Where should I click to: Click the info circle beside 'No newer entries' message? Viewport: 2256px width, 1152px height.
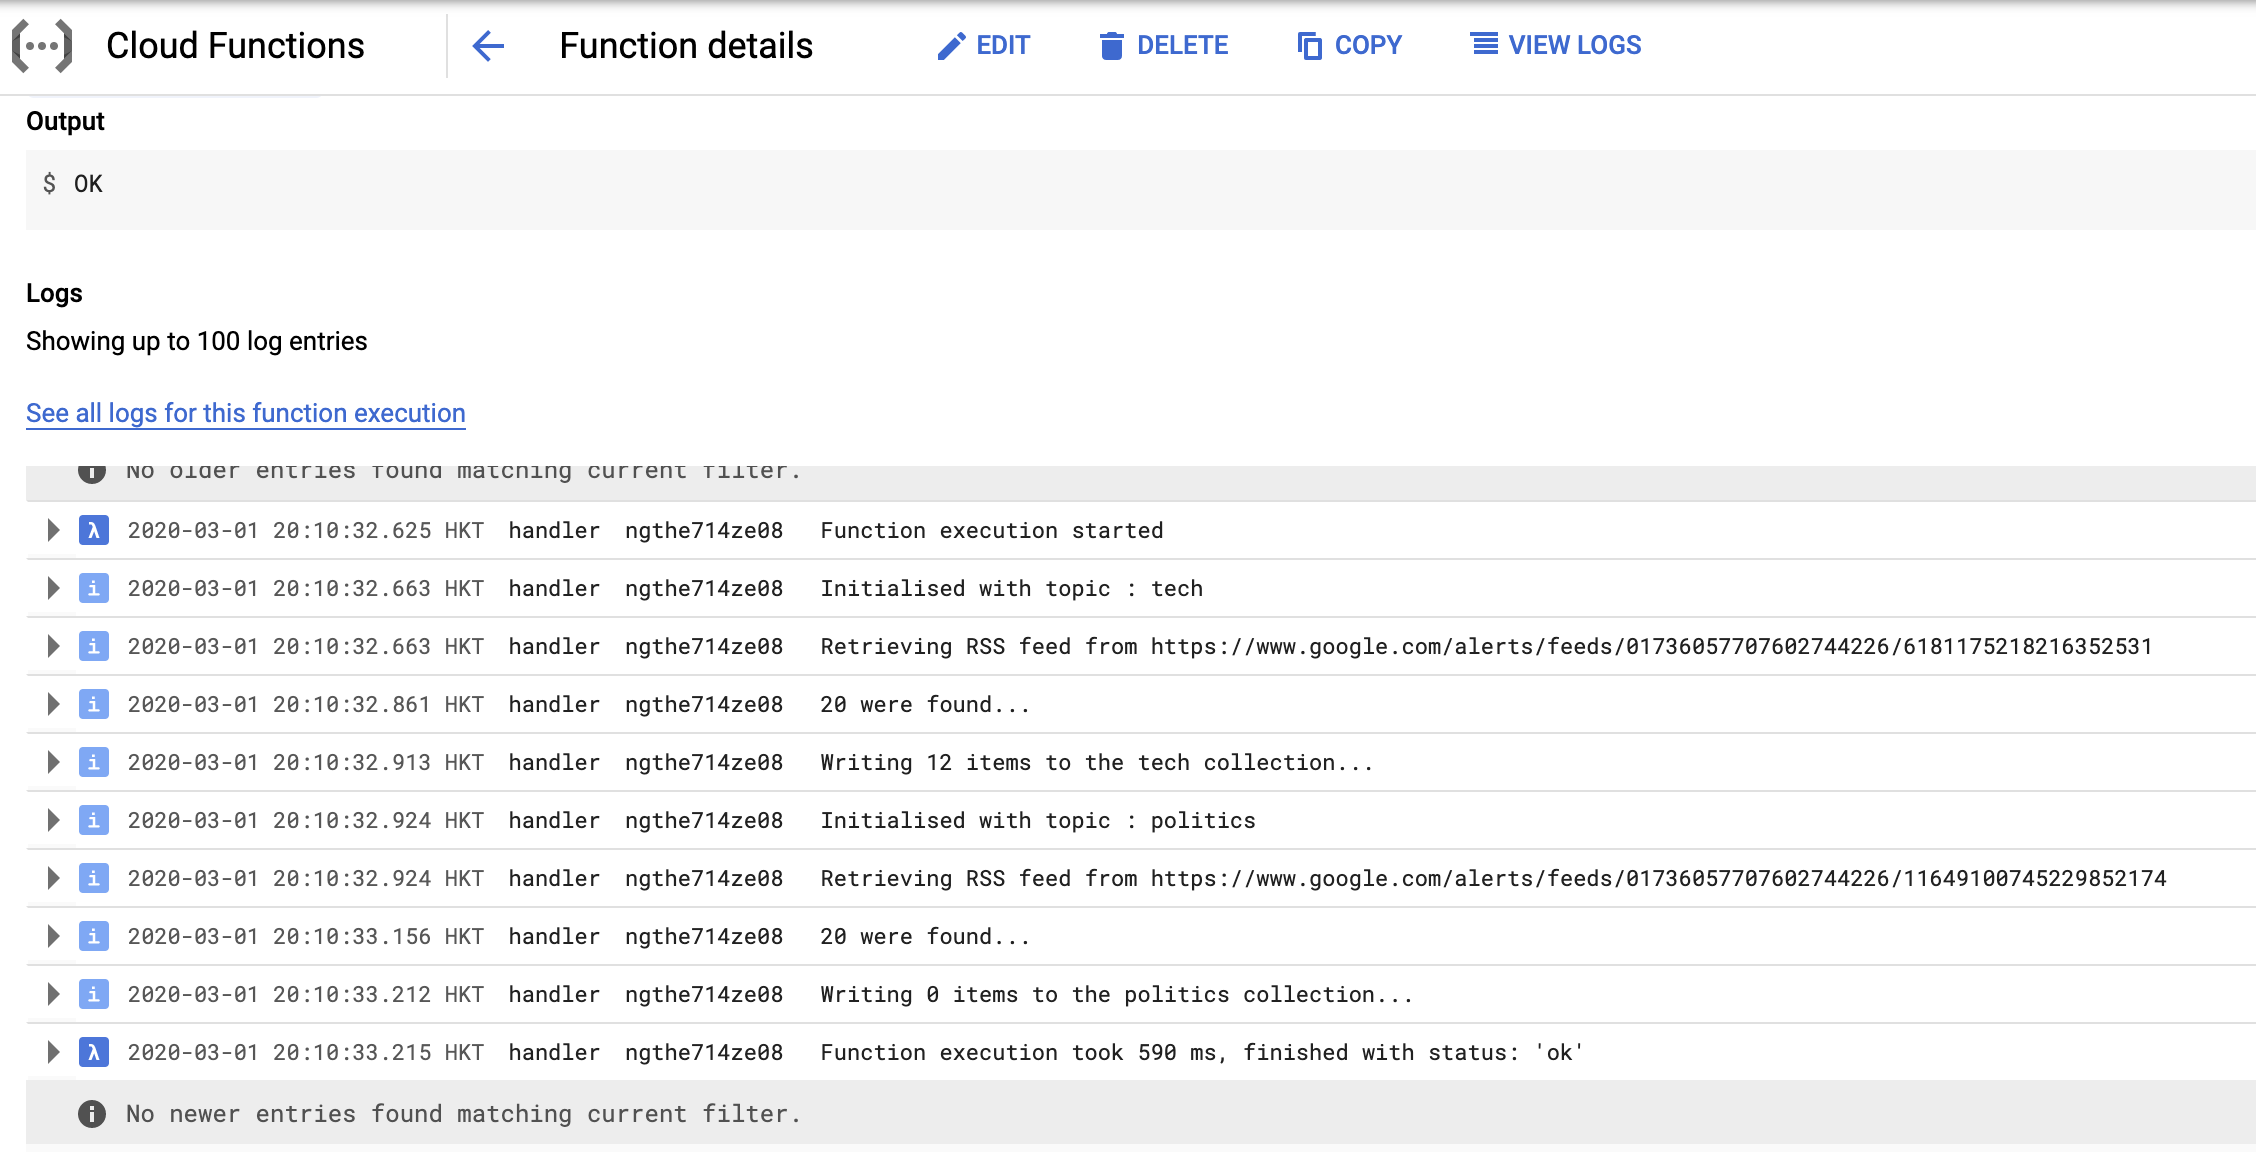click(x=92, y=1114)
